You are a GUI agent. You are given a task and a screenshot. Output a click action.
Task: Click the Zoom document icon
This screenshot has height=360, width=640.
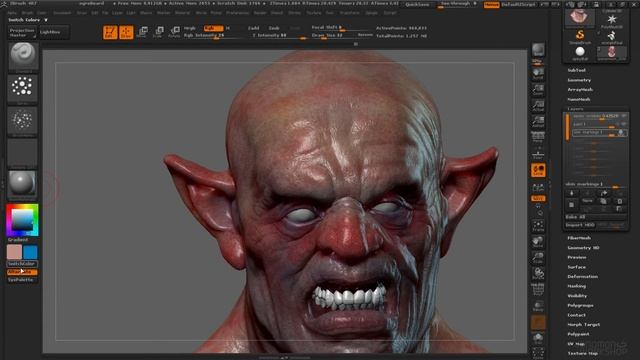[x=538, y=89]
